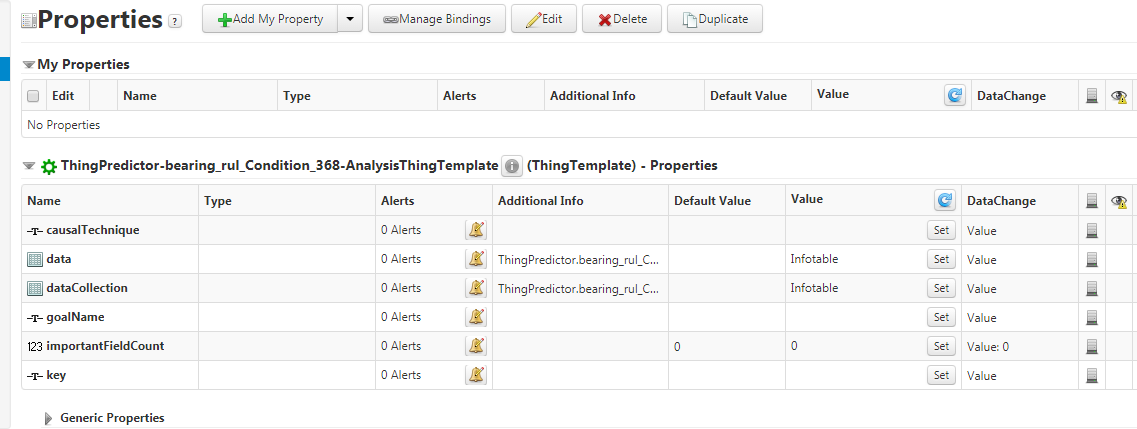This screenshot has width=1137, height=429.
Task: Click Set button for importantFieldCount
Action: tap(941, 346)
